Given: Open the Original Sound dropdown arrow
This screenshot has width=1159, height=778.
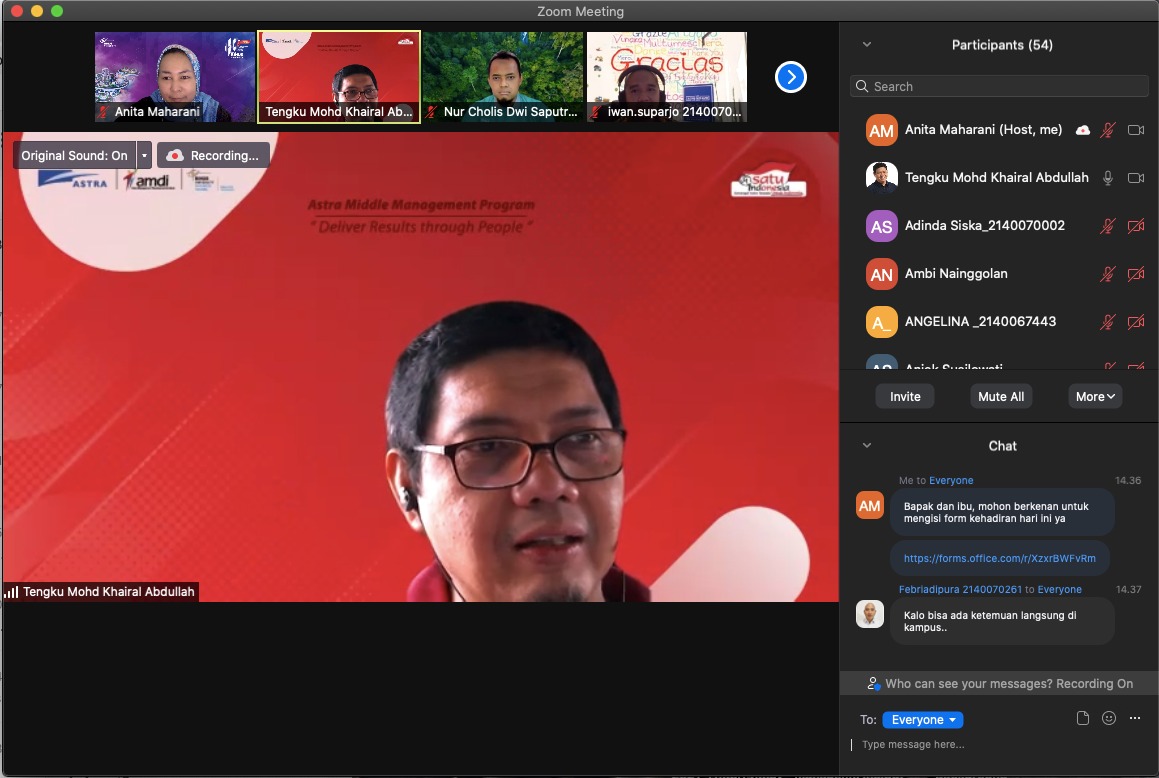Looking at the screenshot, I should click(x=145, y=155).
